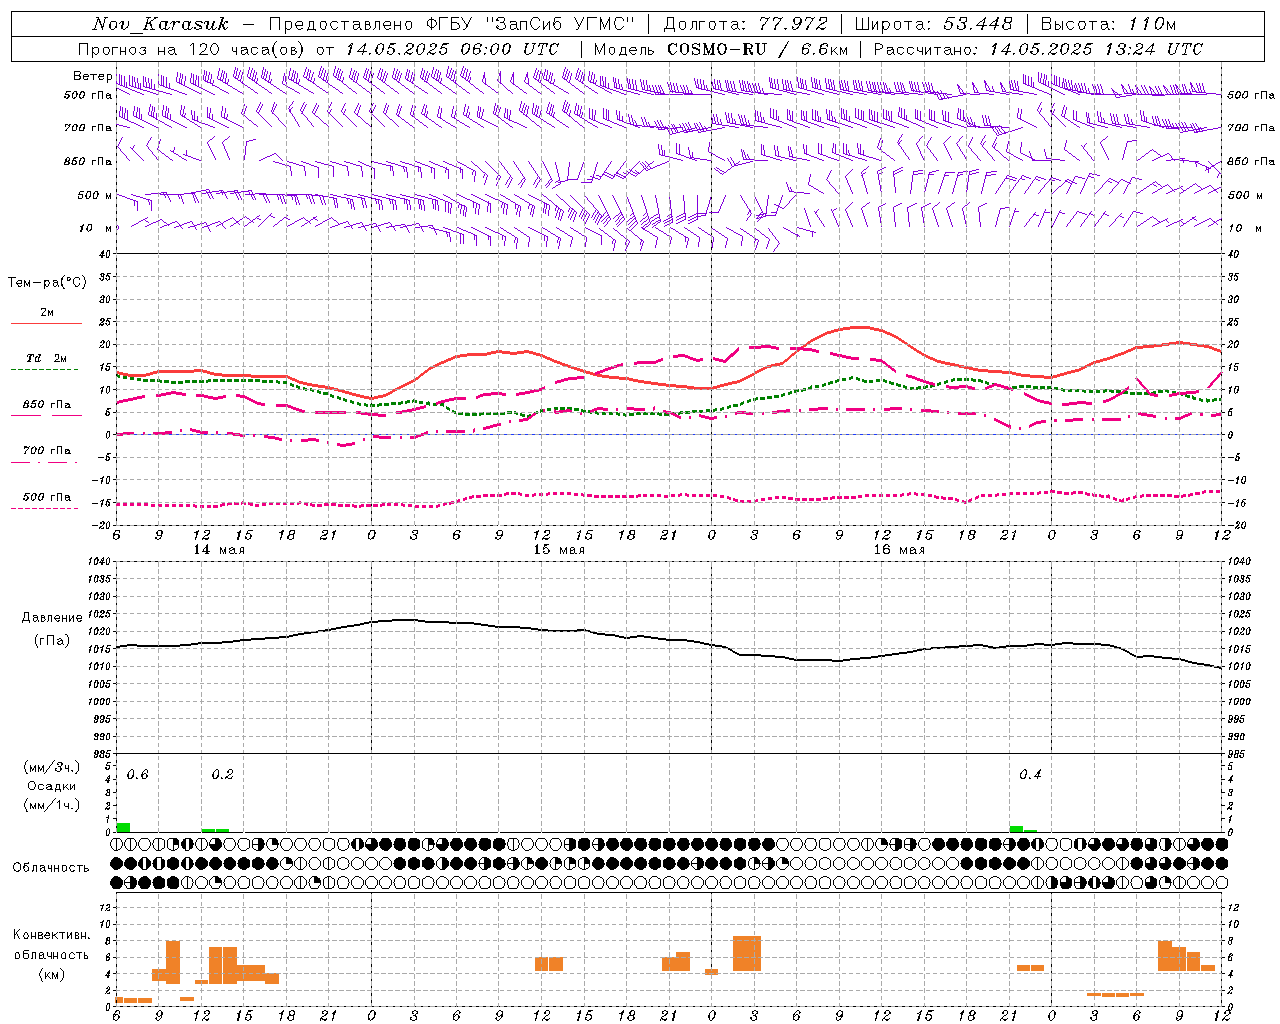Click the Тем-ра(°C) axis label
Screen dimensions: 1280x1024
click(x=47, y=283)
